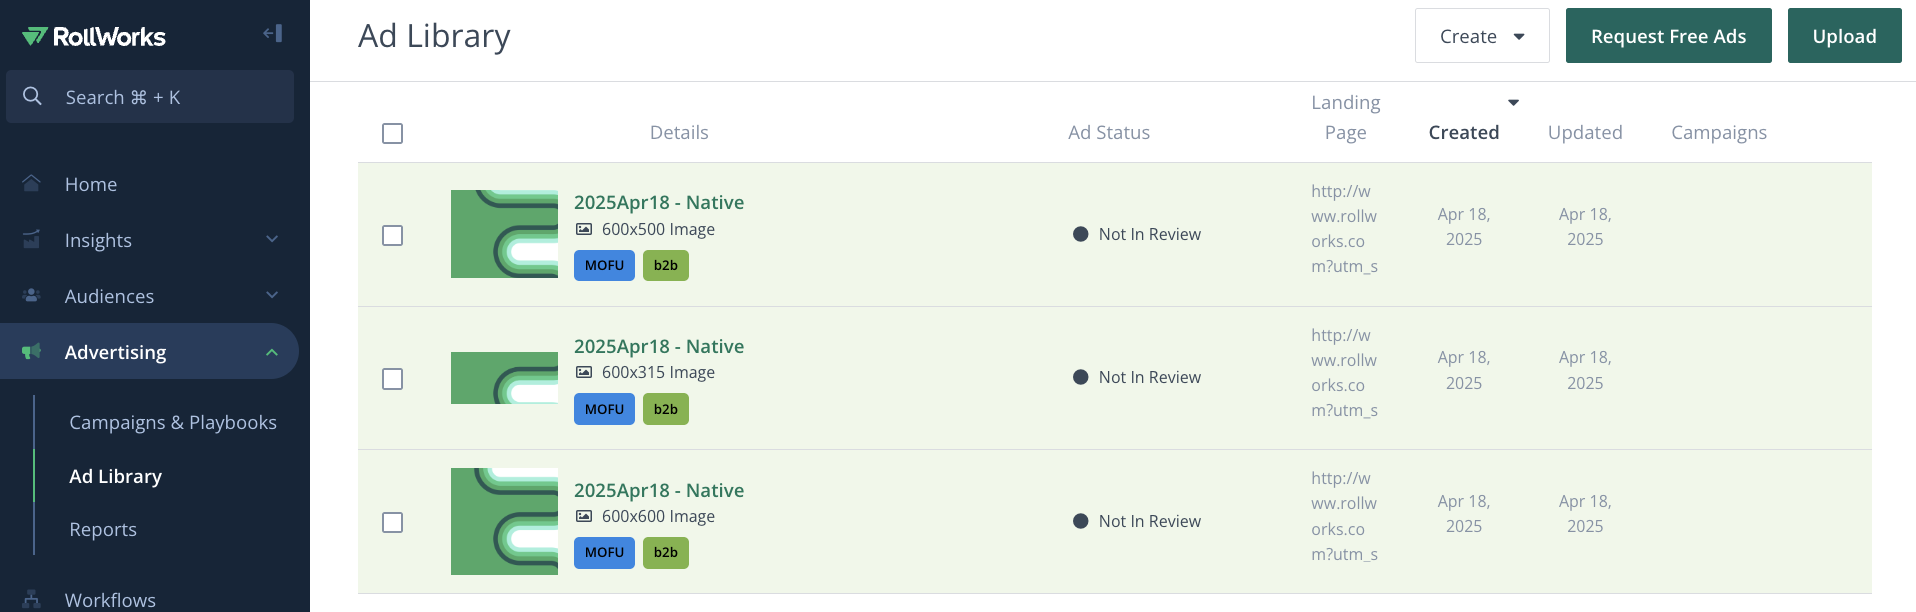Click the image icon beside 600x500 Image
The width and height of the screenshot is (1916, 612).
(x=584, y=229)
